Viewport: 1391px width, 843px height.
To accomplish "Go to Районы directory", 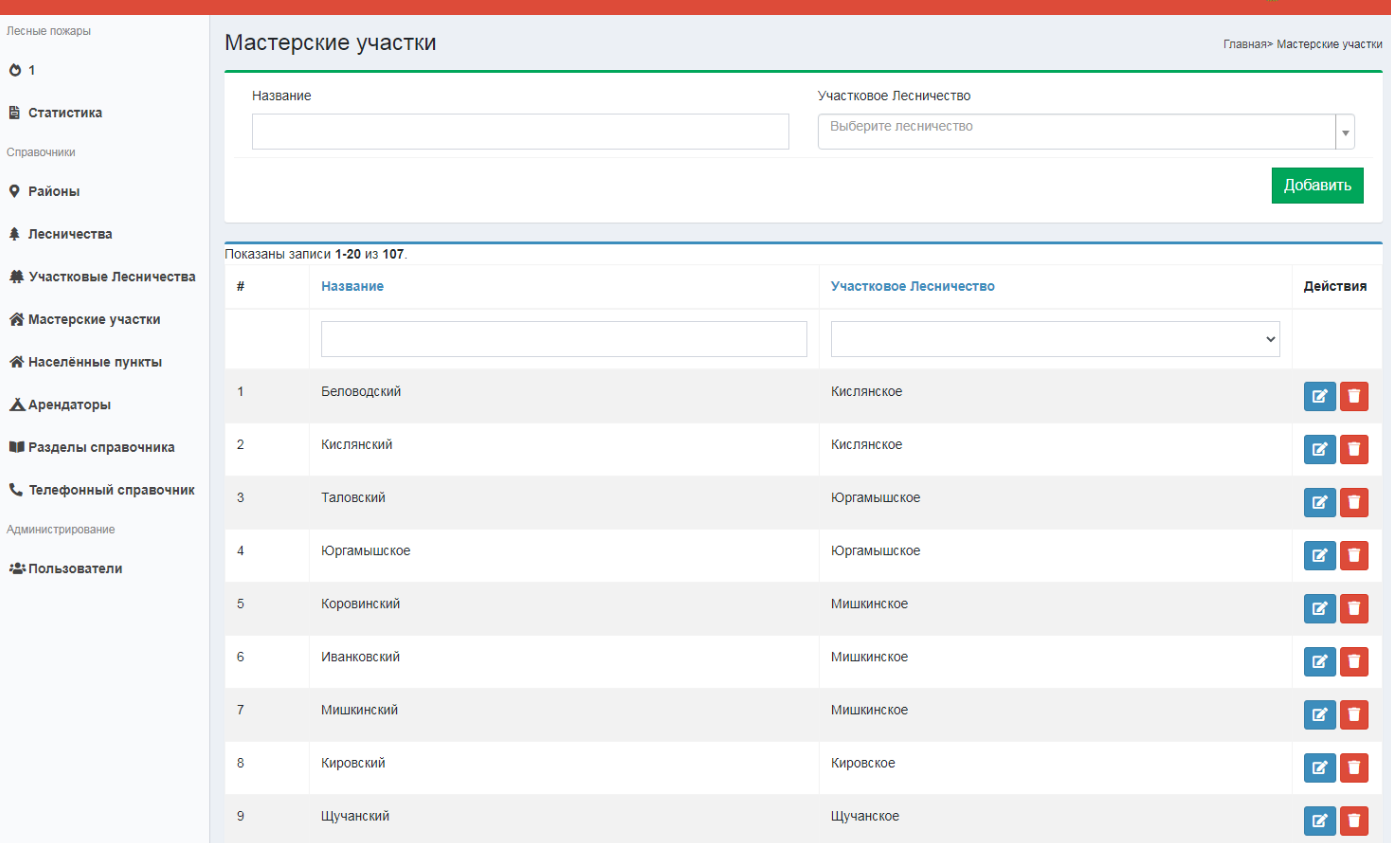I will [53, 191].
